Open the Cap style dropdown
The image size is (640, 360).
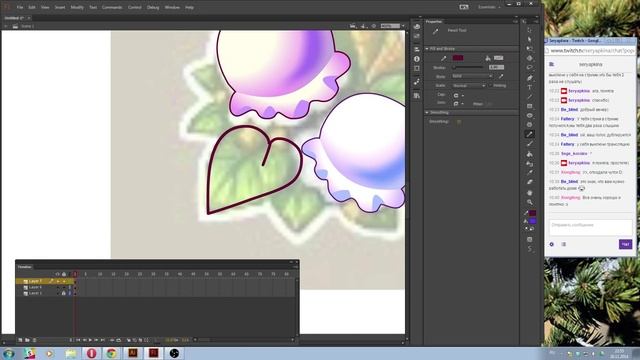(459, 96)
